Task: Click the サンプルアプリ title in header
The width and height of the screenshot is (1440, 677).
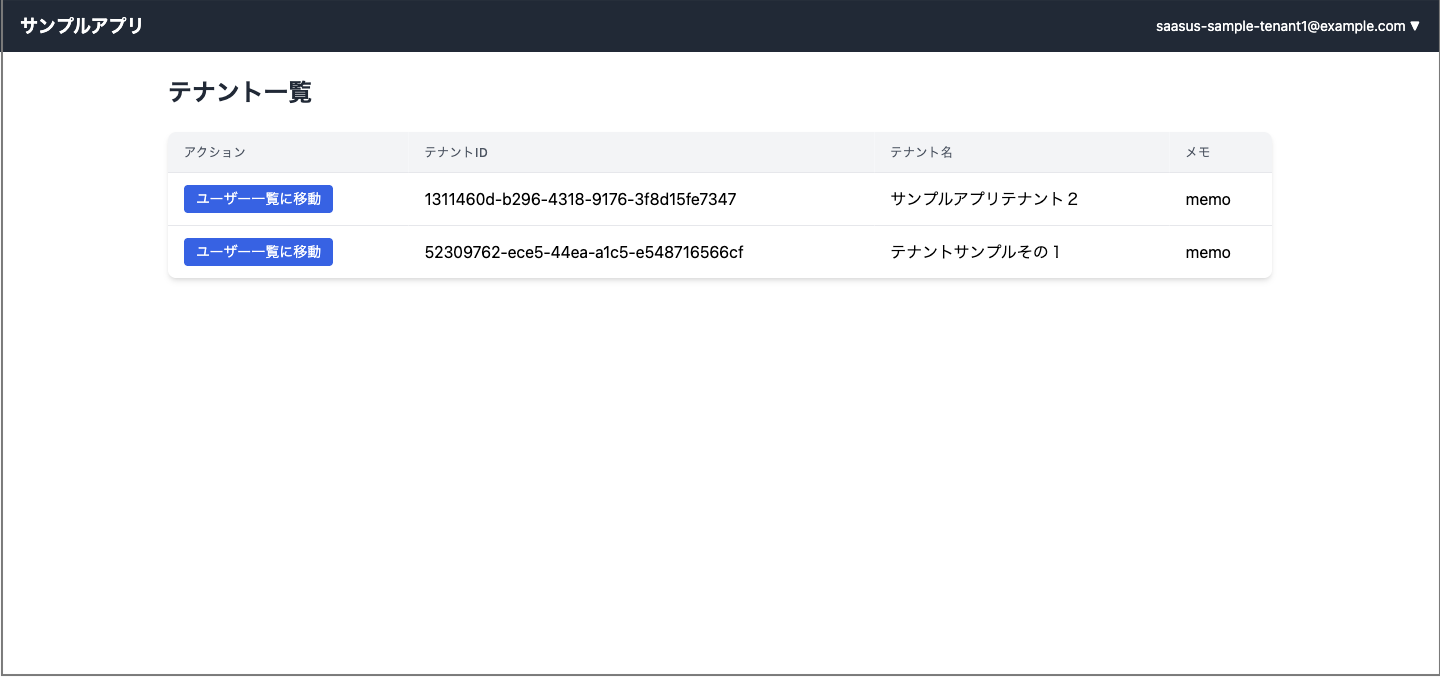Action: (x=82, y=26)
